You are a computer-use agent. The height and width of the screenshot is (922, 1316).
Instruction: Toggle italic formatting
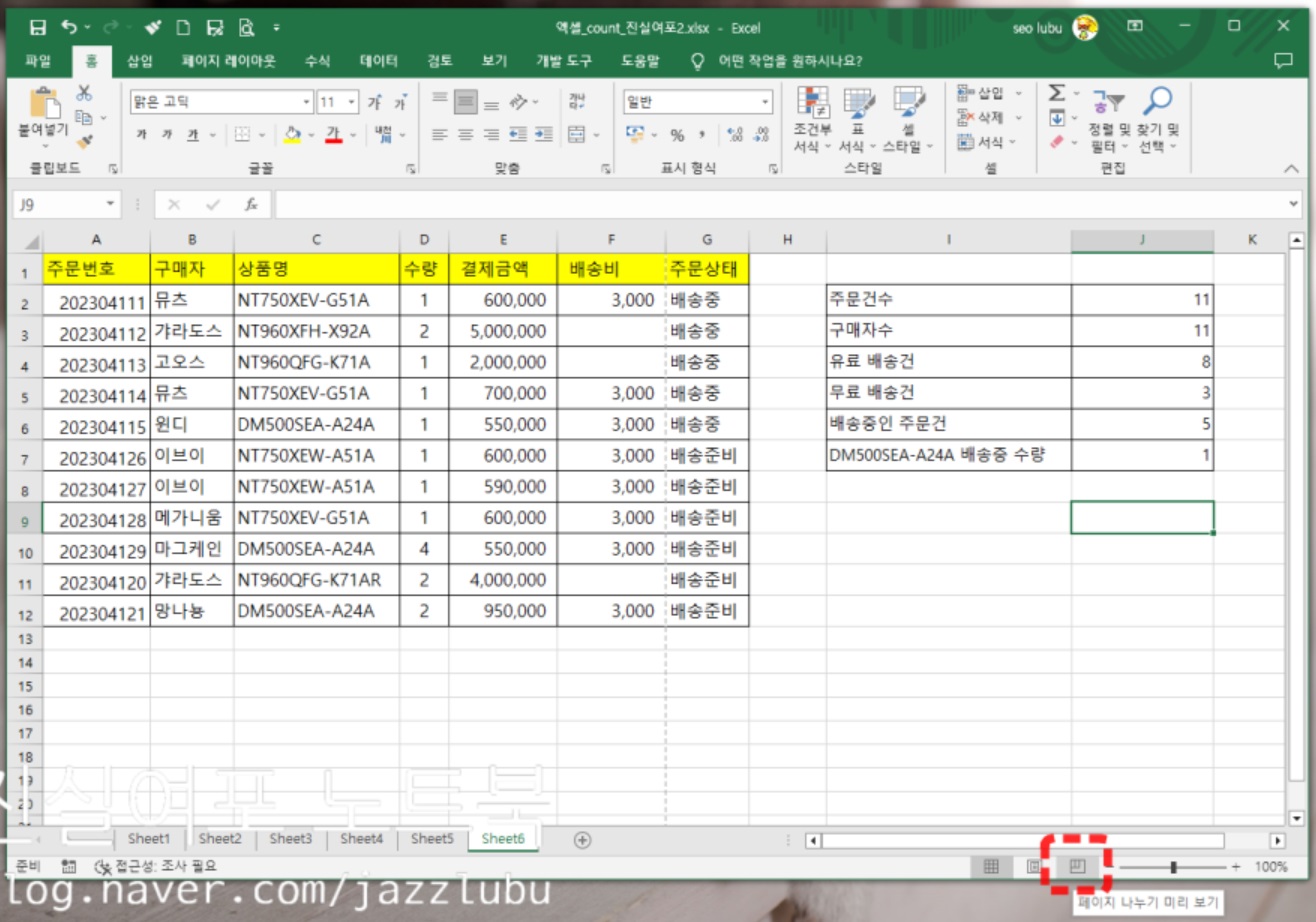point(167,134)
